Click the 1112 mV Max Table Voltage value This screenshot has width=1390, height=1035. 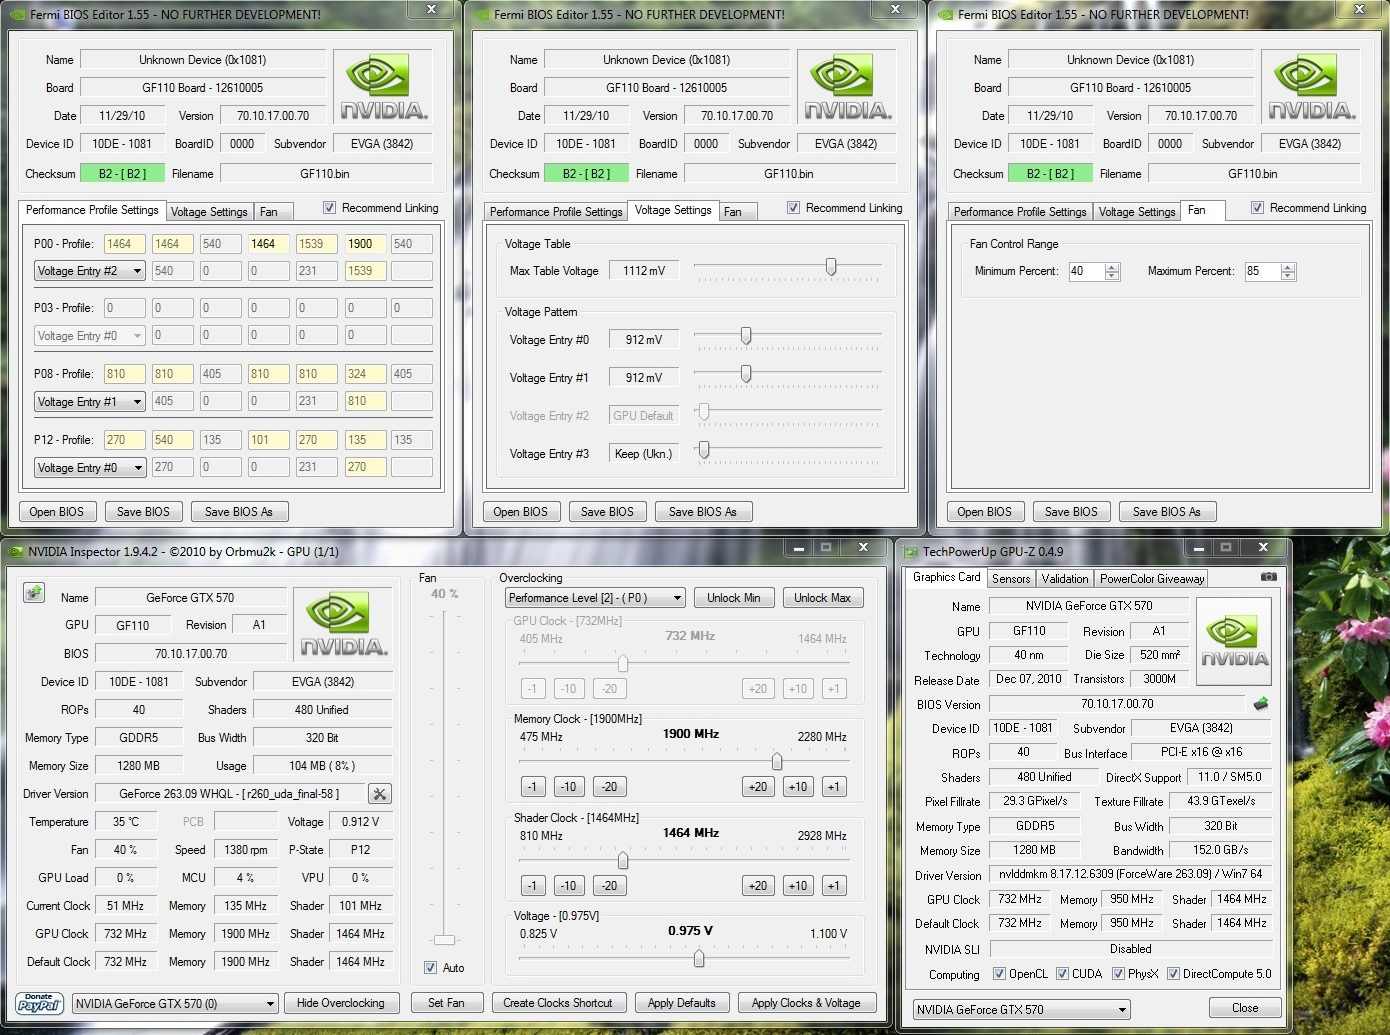pos(644,271)
